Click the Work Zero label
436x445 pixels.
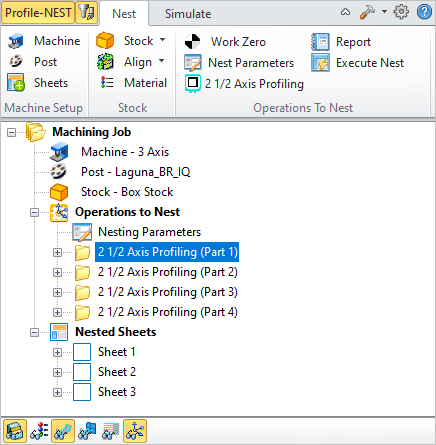pyautogui.click(x=238, y=42)
